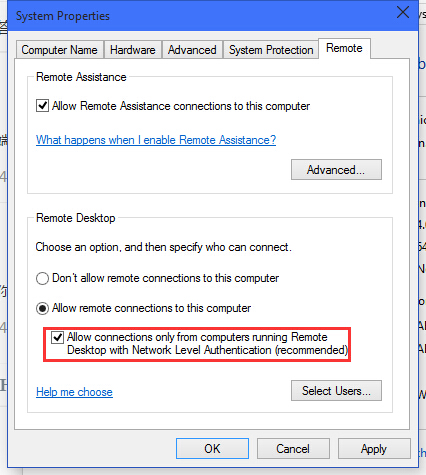Screen dimensions: 426x475
Task: Click the Select Users... button
Action: [336, 391]
